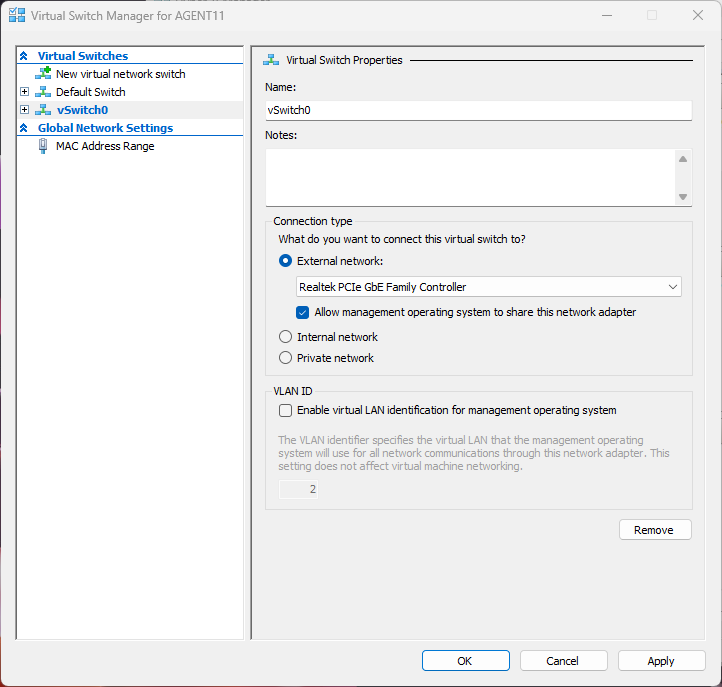Select the Private network radio button
Screen dimensions: 722x687
[x=285, y=358]
